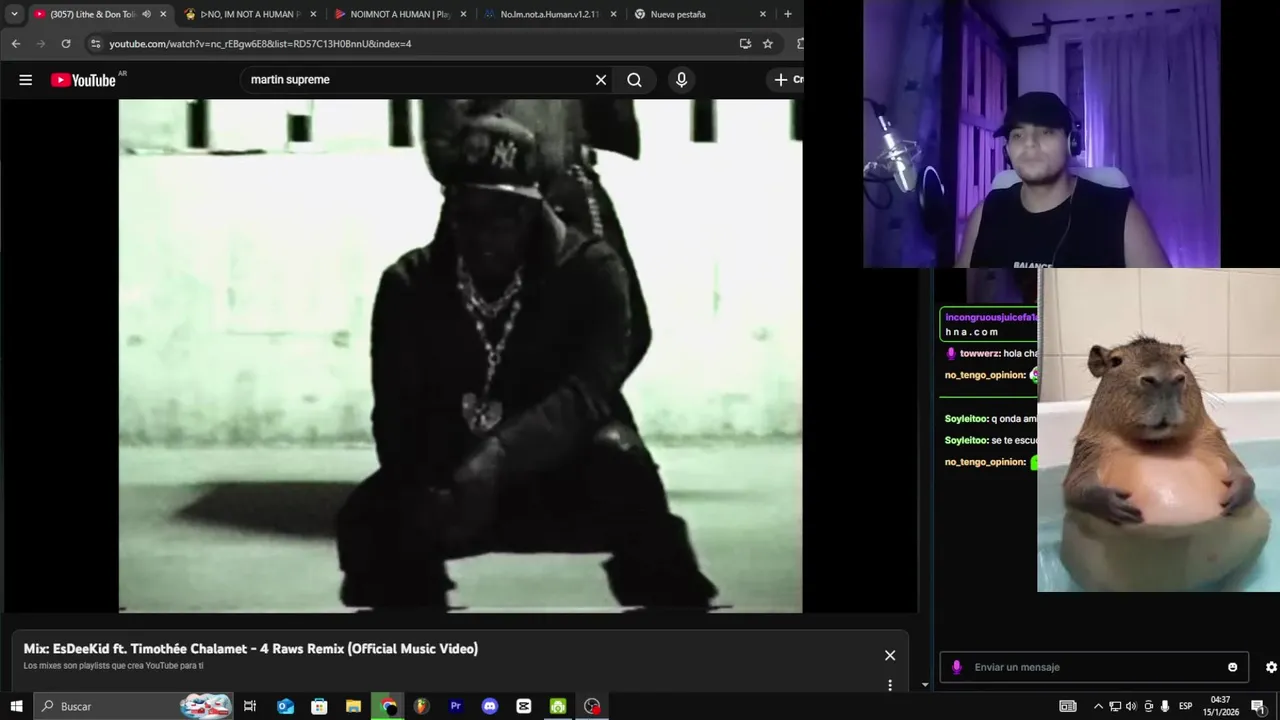Select the youtube.com URL in address bar
The width and height of the screenshot is (1280, 720).
tap(260, 44)
